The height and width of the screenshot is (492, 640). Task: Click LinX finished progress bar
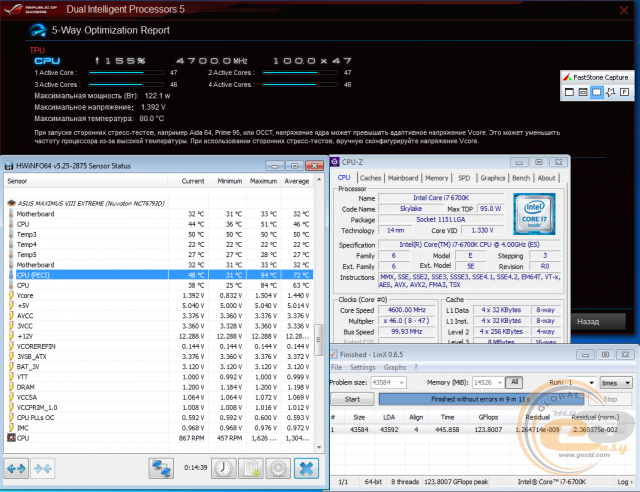(x=481, y=399)
